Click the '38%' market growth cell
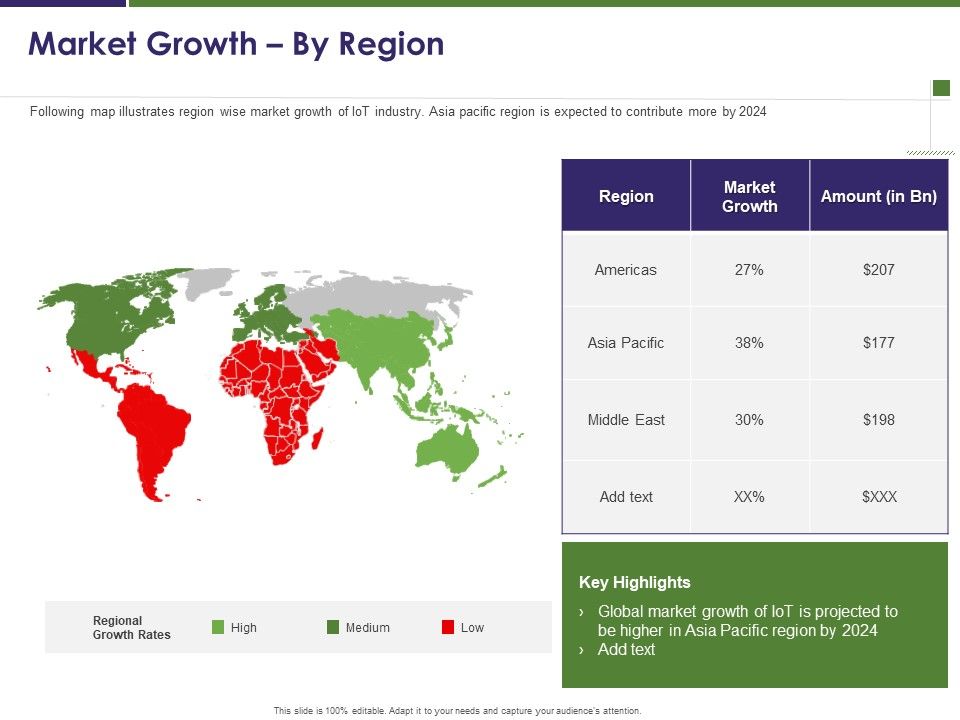This screenshot has width=960, height=720. [749, 343]
